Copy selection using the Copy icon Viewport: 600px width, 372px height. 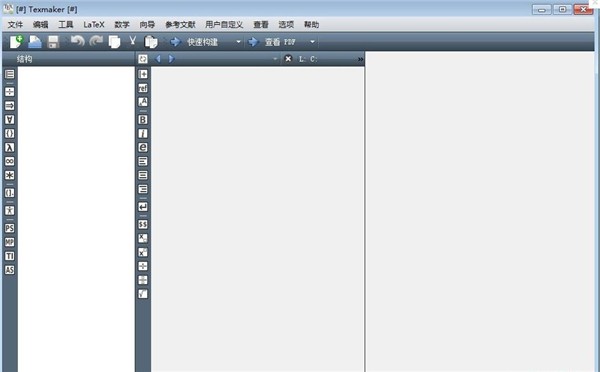tap(114, 41)
